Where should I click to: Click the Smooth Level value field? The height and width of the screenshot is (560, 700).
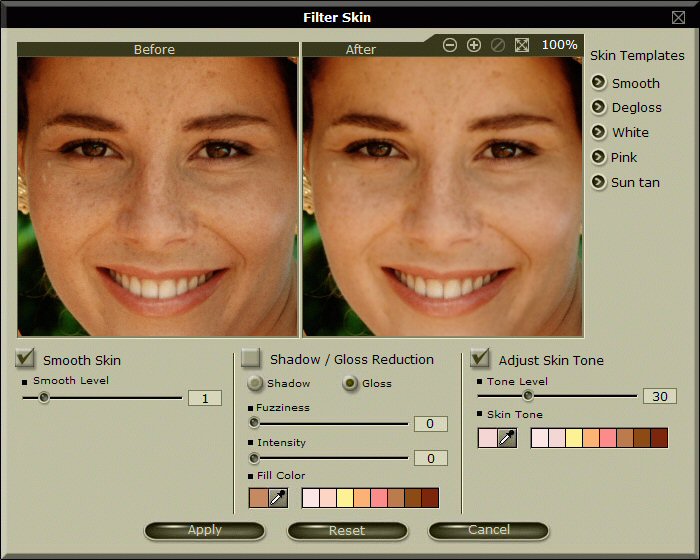(205, 398)
